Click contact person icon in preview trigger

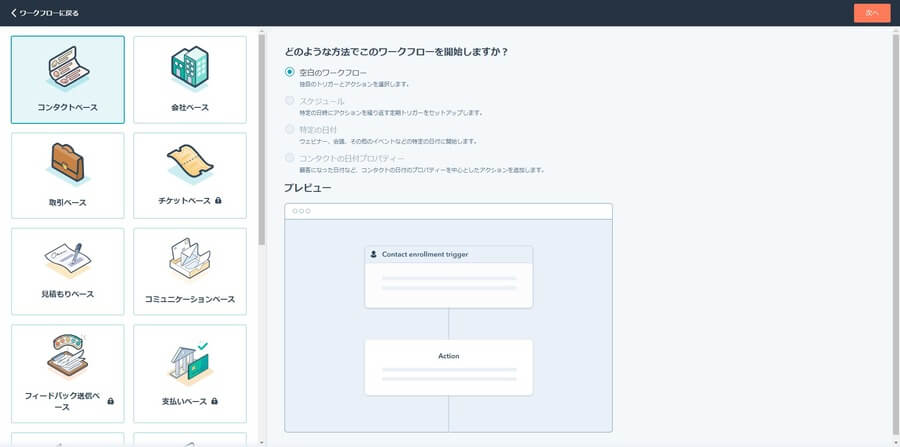tap(374, 254)
